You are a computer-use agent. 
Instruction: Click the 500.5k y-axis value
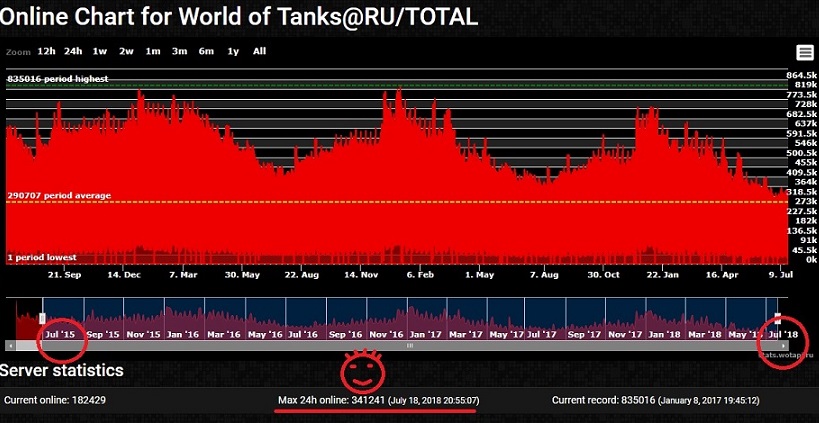[x=803, y=153]
